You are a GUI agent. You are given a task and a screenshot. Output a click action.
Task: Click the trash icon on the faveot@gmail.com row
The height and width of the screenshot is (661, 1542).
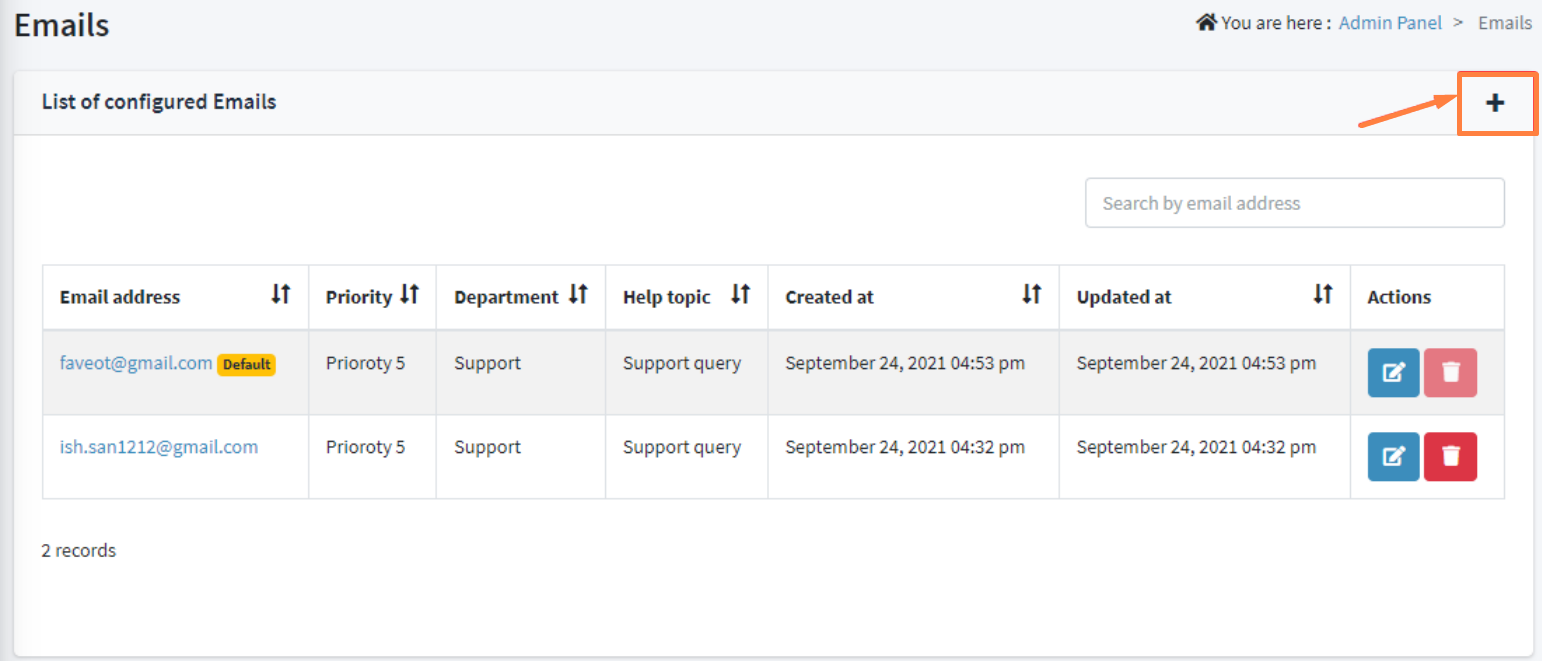1450,372
